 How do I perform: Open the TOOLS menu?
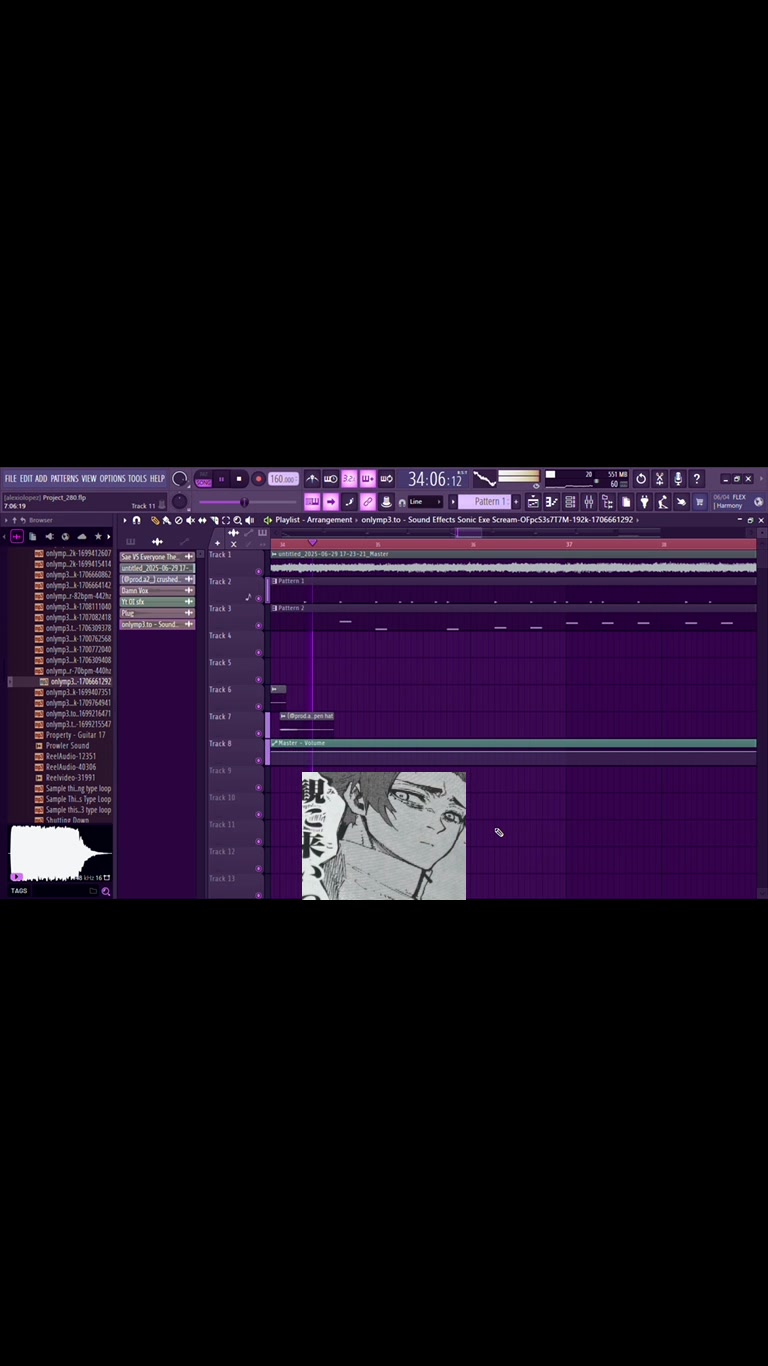137,478
